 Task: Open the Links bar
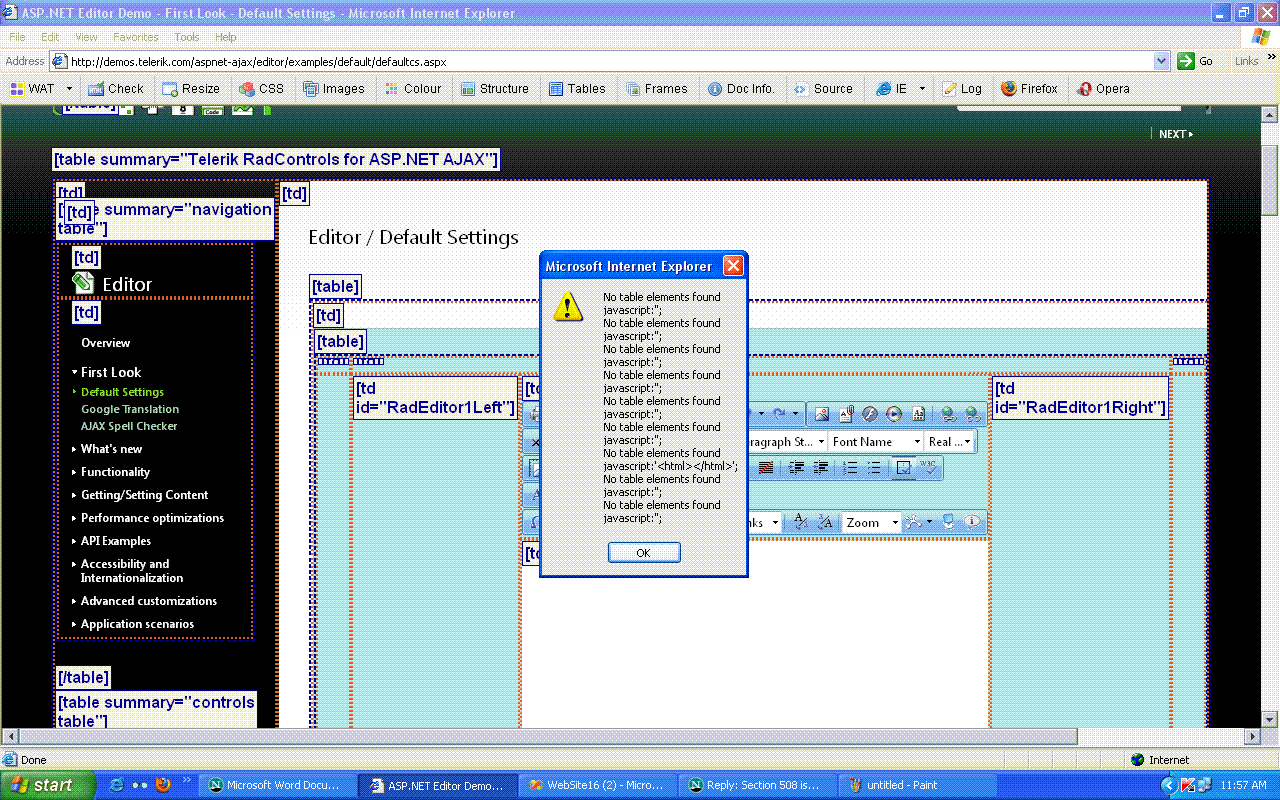pyautogui.click(x=1246, y=61)
